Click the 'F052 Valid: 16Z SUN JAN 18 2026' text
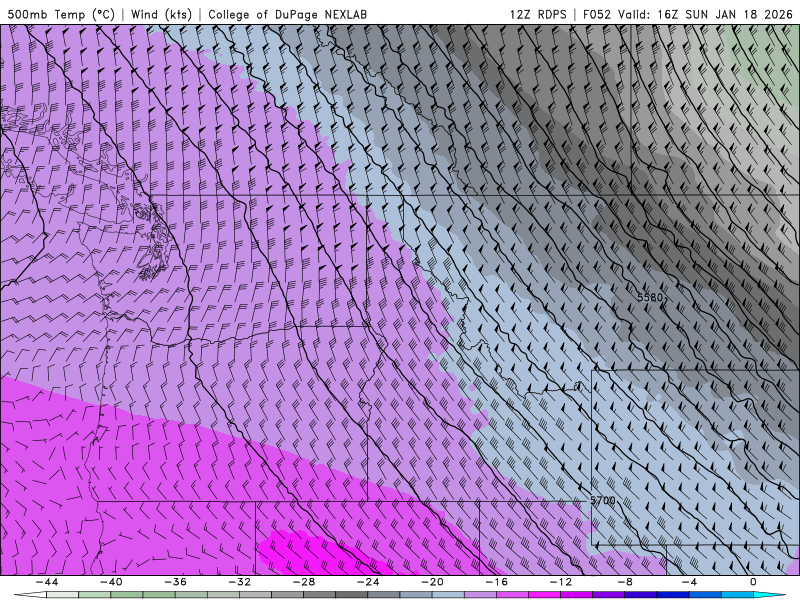Image resolution: width=800 pixels, height=600 pixels. pos(688,14)
